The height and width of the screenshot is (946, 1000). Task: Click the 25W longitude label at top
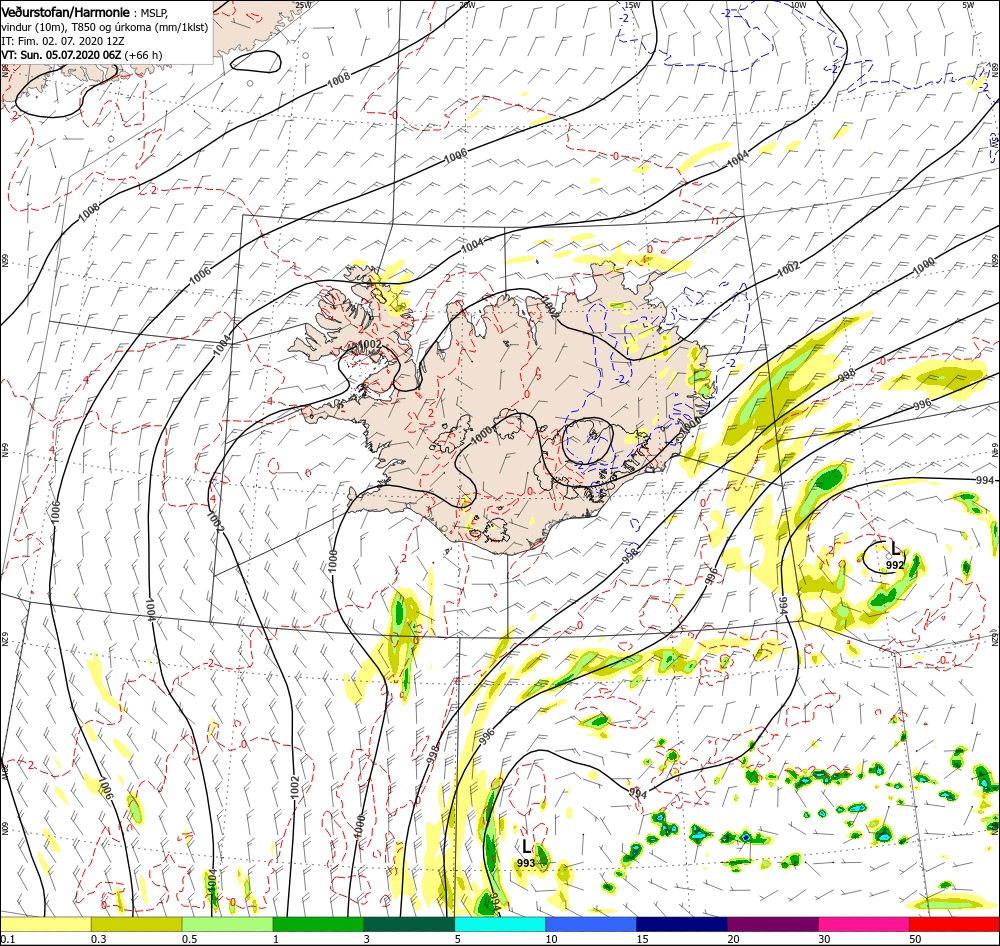304,5
